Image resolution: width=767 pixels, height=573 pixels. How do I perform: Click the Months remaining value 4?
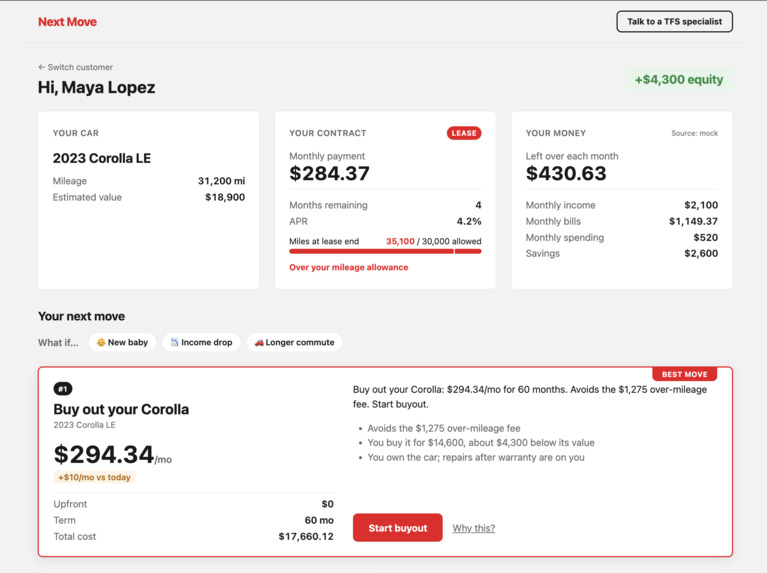(478, 205)
